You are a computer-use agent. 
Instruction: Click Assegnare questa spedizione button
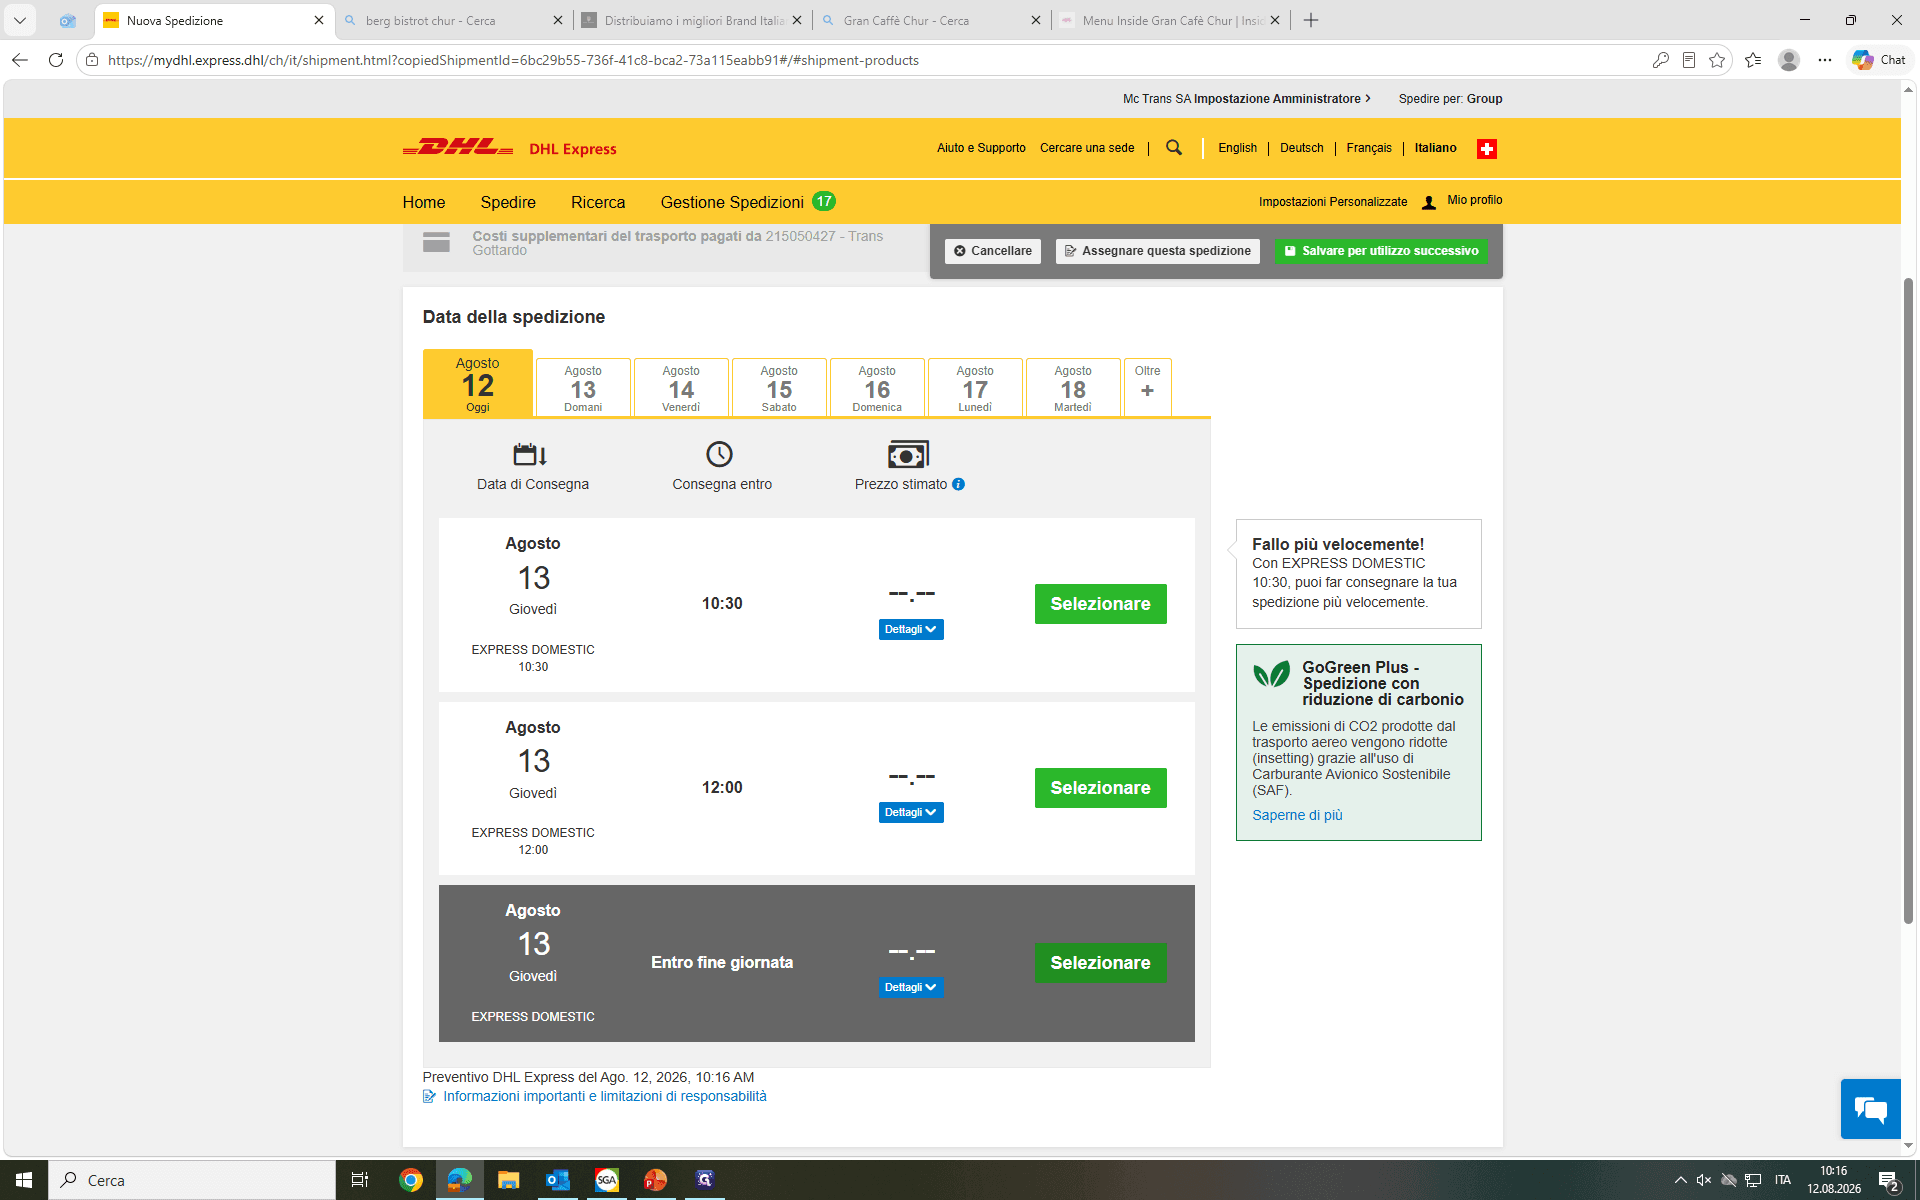1157,251
